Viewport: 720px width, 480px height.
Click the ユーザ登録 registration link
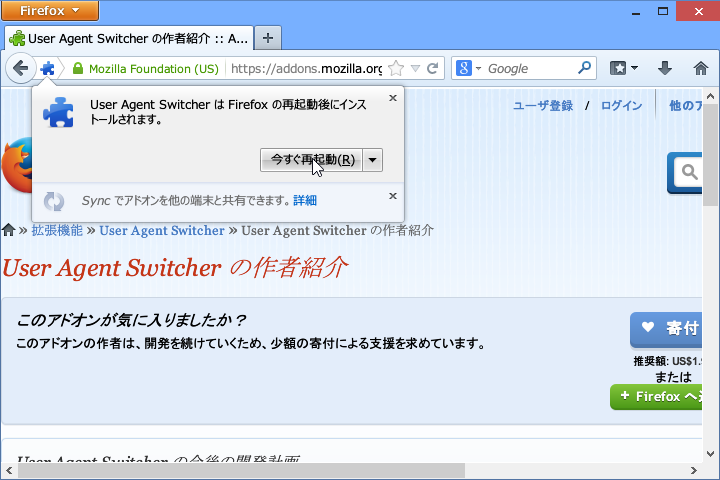(543, 106)
